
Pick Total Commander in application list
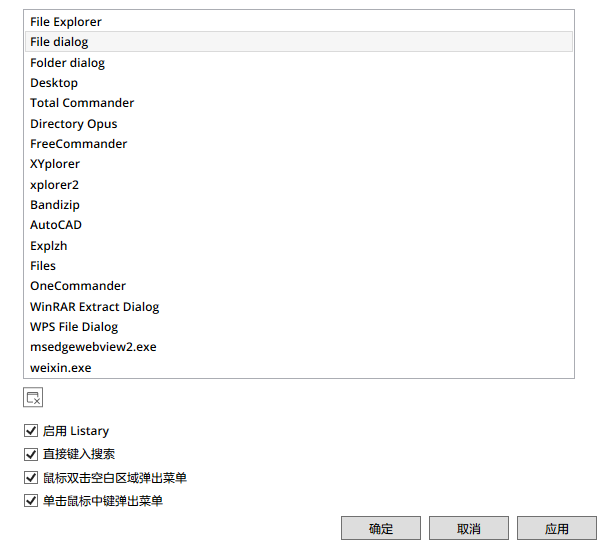tap(82, 103)
